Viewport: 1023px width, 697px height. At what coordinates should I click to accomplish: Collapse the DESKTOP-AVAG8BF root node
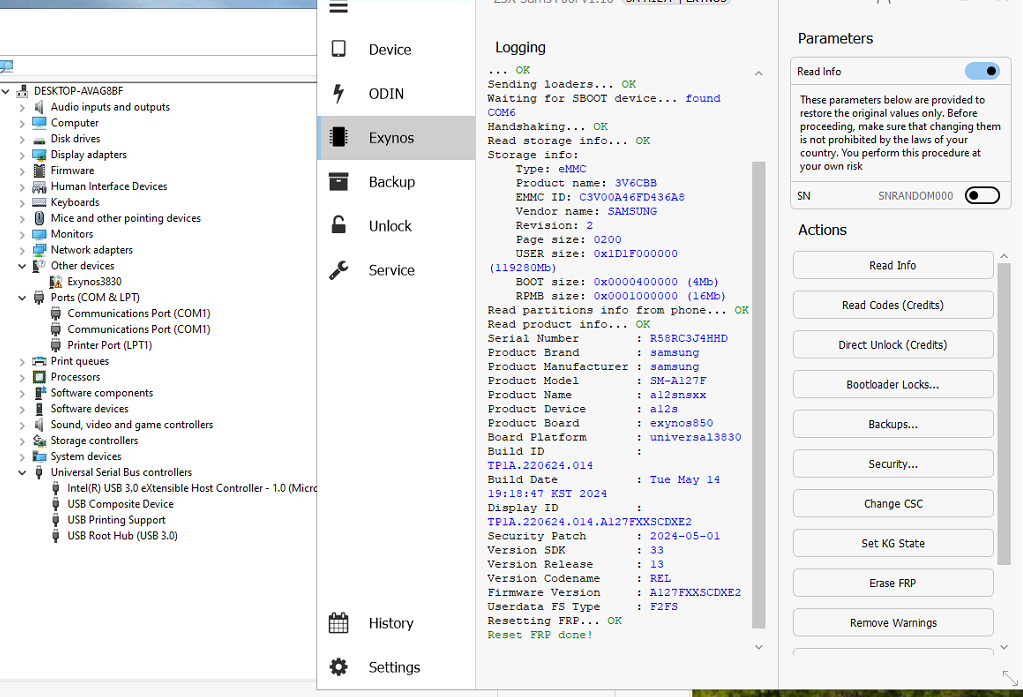pyautogui.click(x=6, y=91)
